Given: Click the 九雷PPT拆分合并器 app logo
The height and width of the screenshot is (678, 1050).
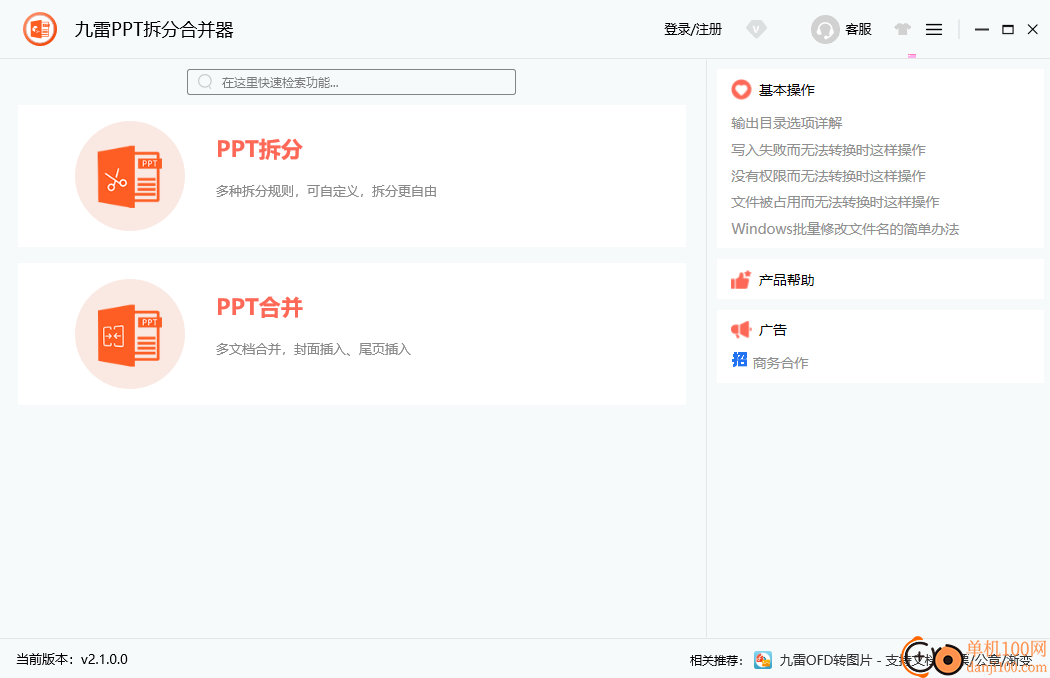Looking at the screenshot, I should pos(40,29).
